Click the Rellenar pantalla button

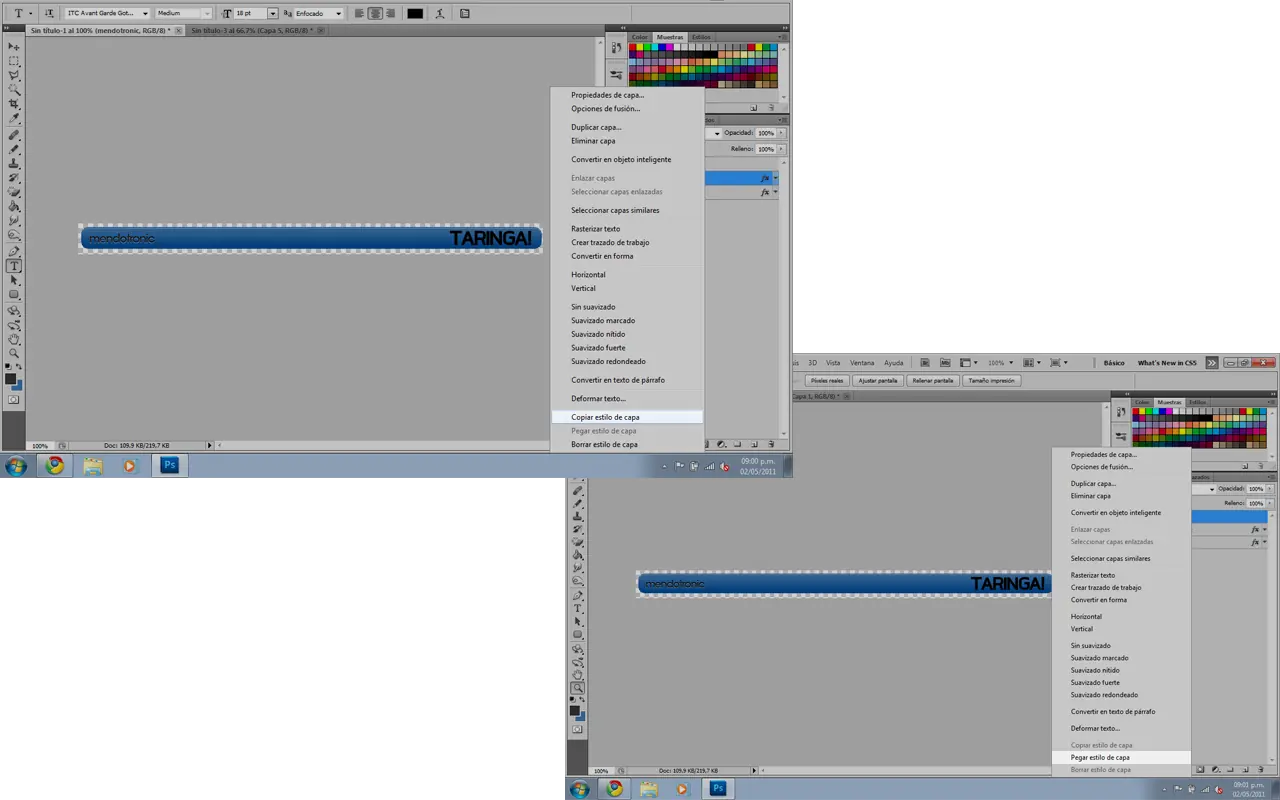[934, 381]
